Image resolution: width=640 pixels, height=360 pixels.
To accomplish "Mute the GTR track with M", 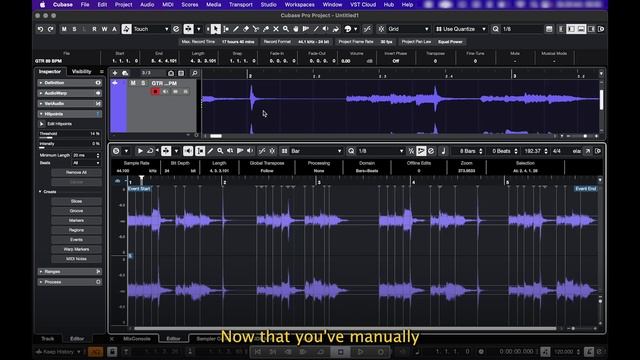I will (x=133, y=83).
